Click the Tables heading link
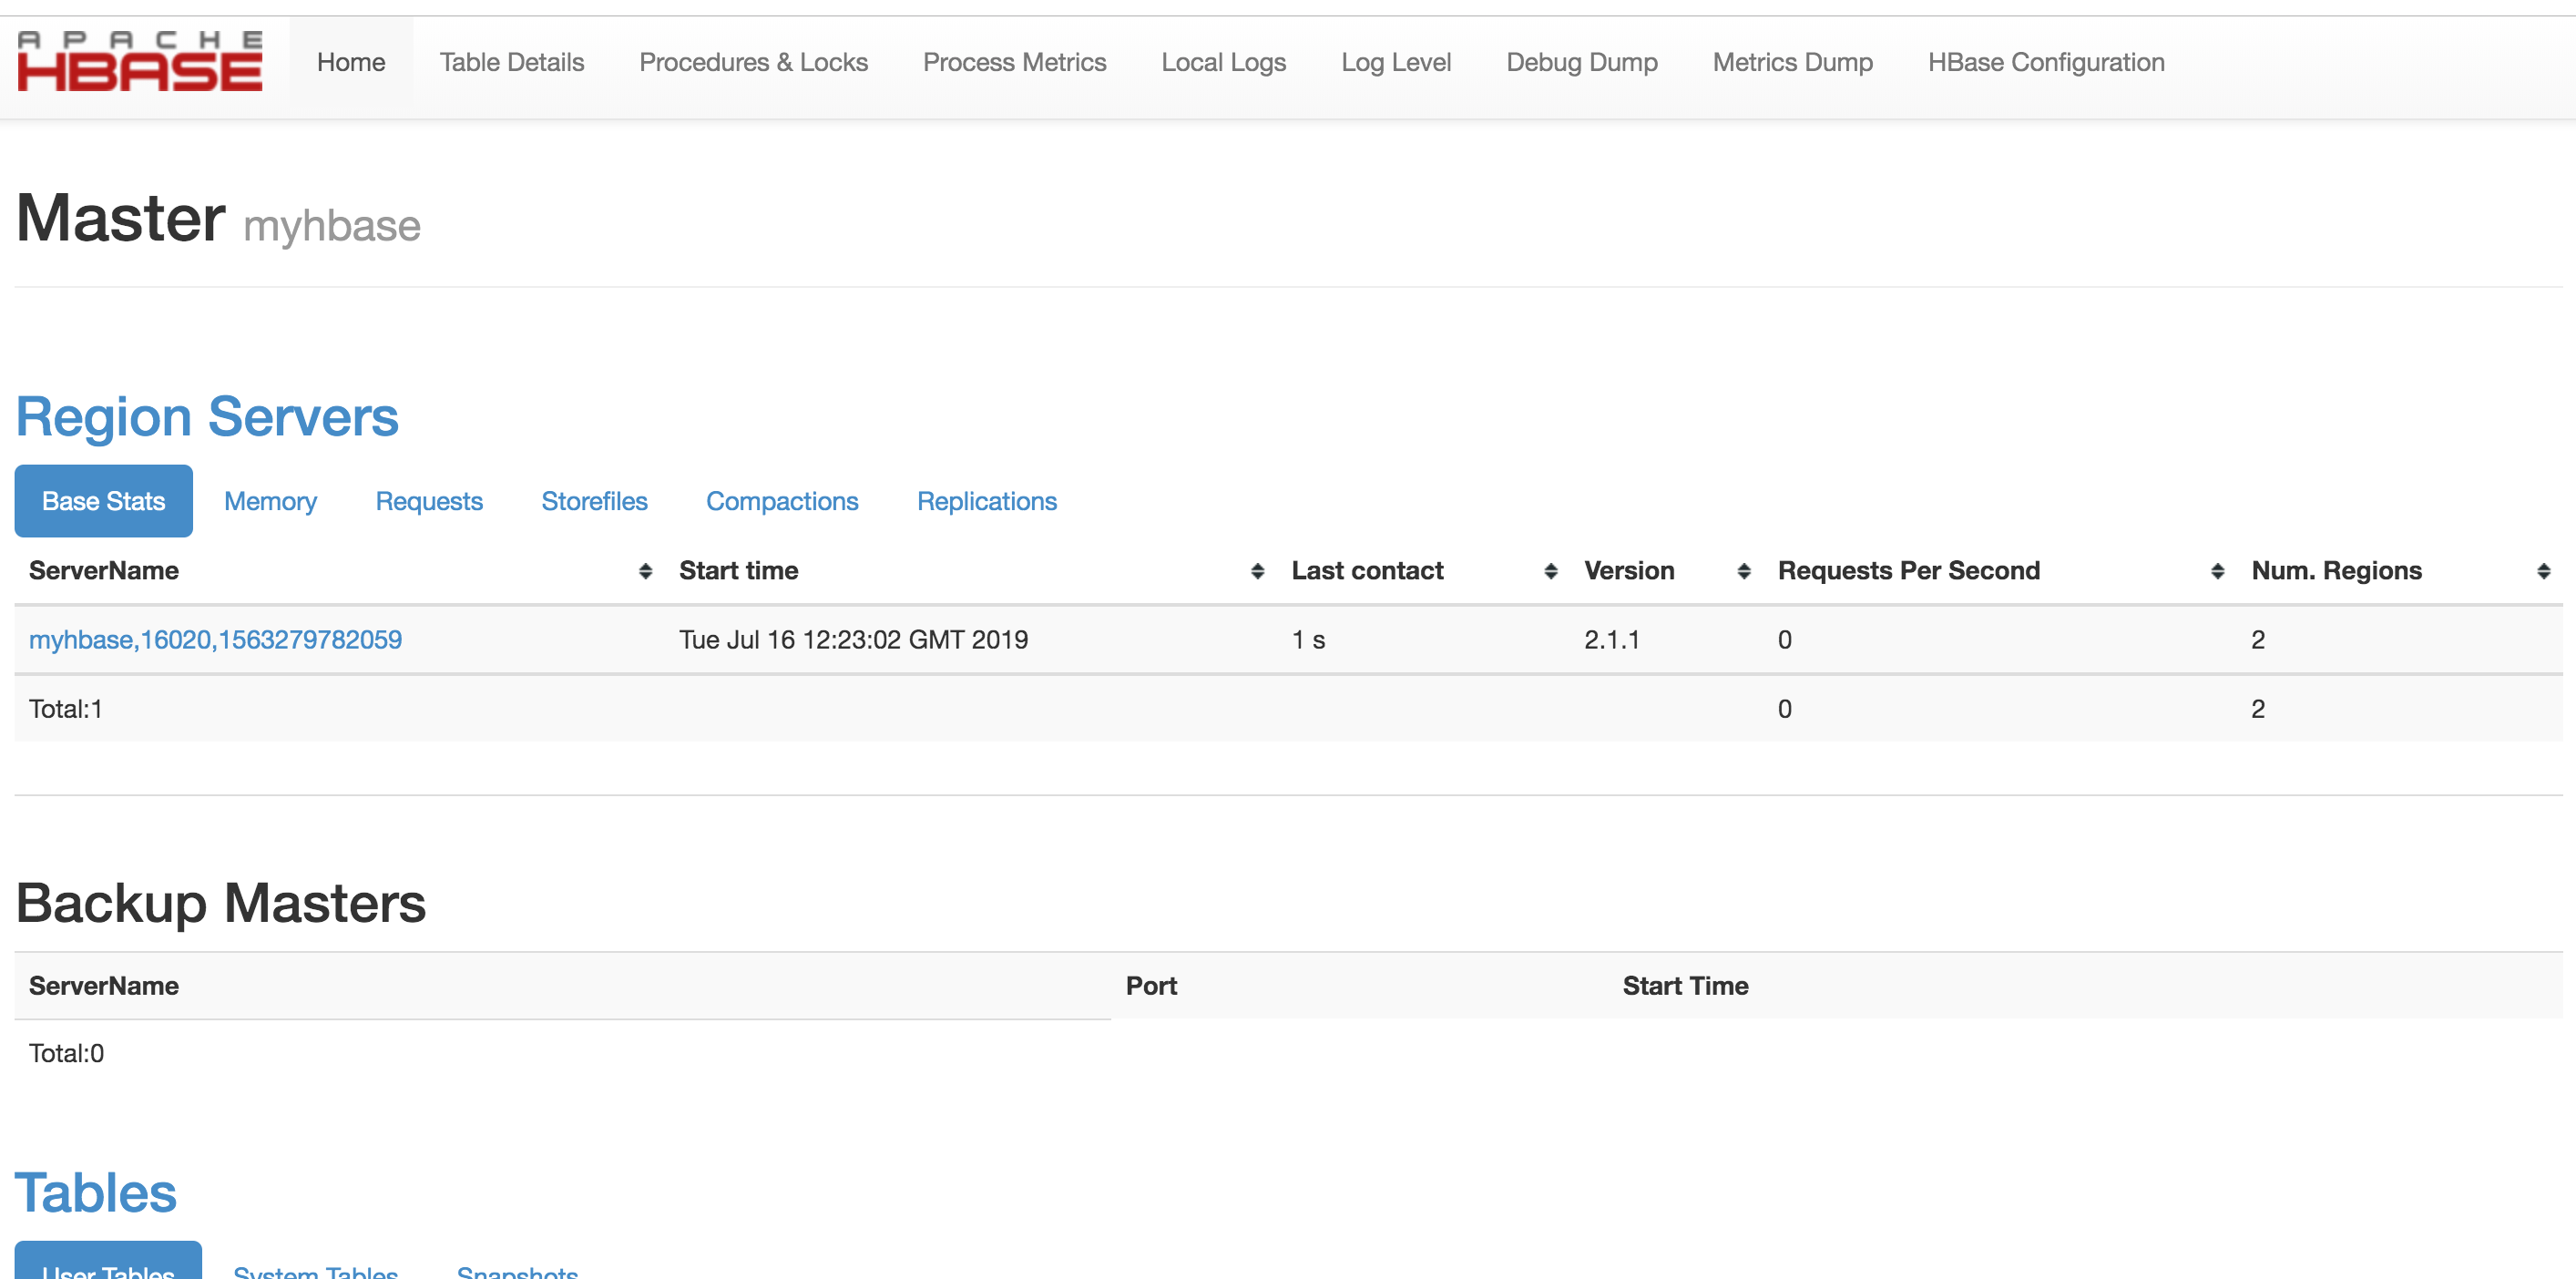The height and width of the screenshot is (1279, 2576). click(x=96, y=1192)
